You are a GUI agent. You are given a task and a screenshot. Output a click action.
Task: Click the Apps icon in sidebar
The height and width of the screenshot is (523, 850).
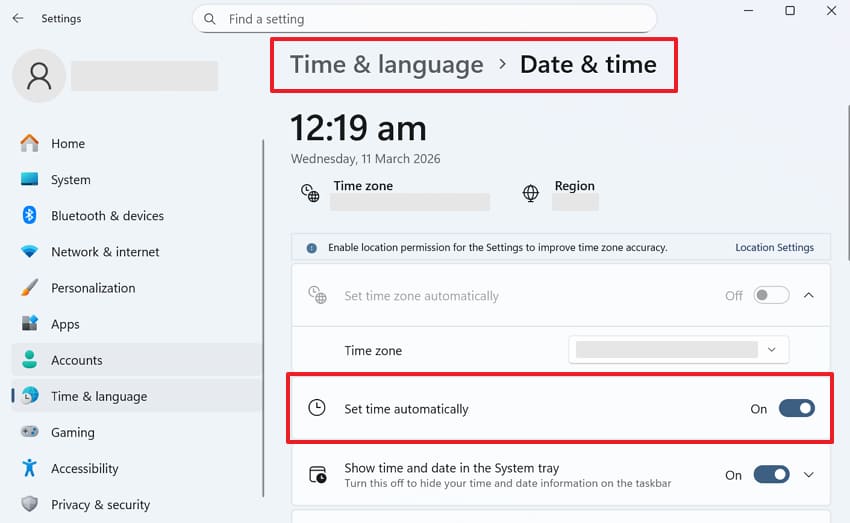(x=29, y=324)
